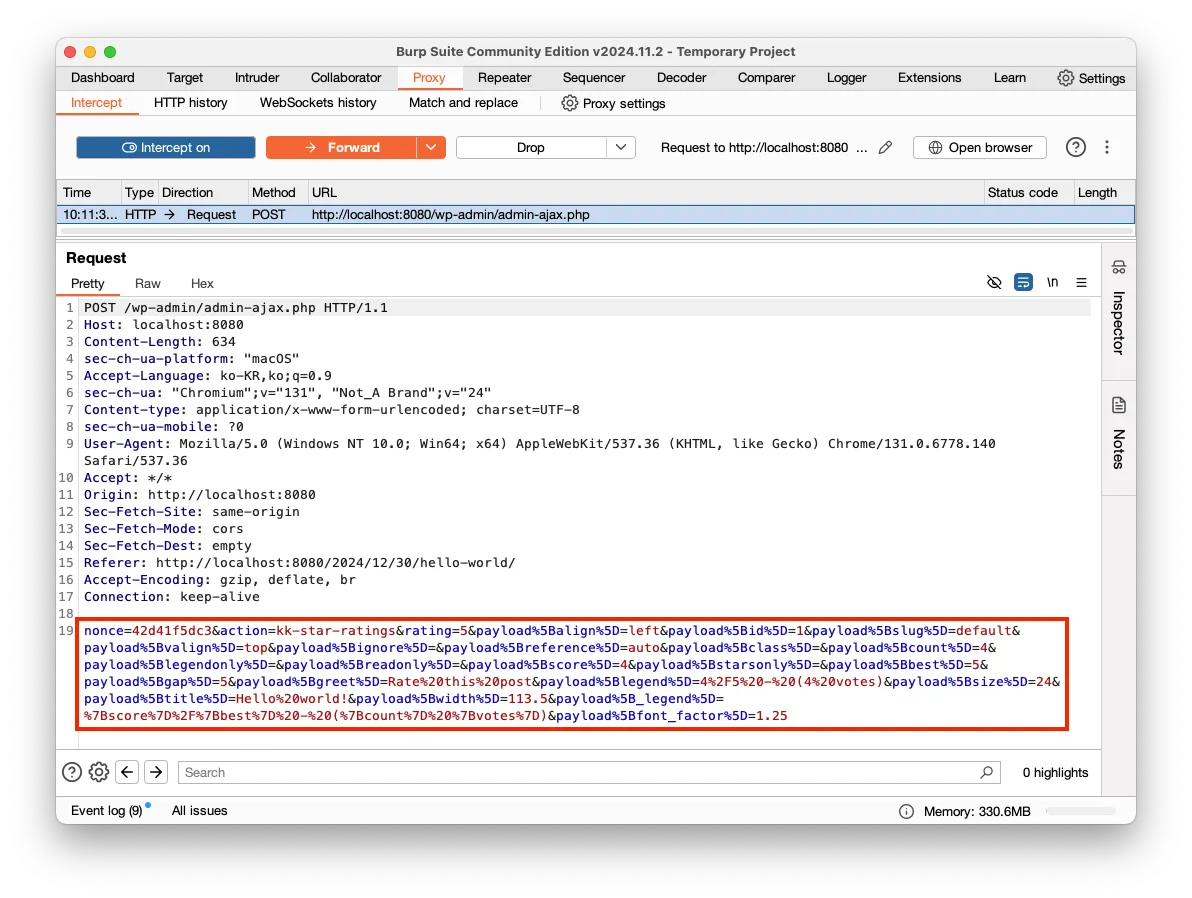Open the WebSockets history sub-tab
1192x898 pixels.
(x=318, y=103)
